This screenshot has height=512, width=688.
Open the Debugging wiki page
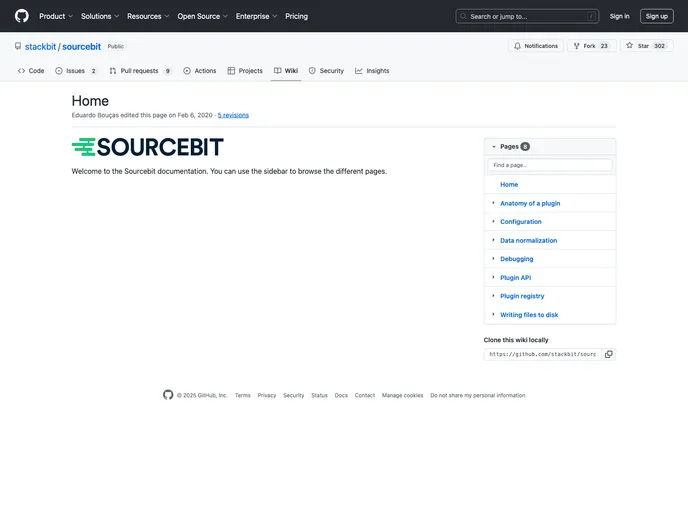coord(516,259)
